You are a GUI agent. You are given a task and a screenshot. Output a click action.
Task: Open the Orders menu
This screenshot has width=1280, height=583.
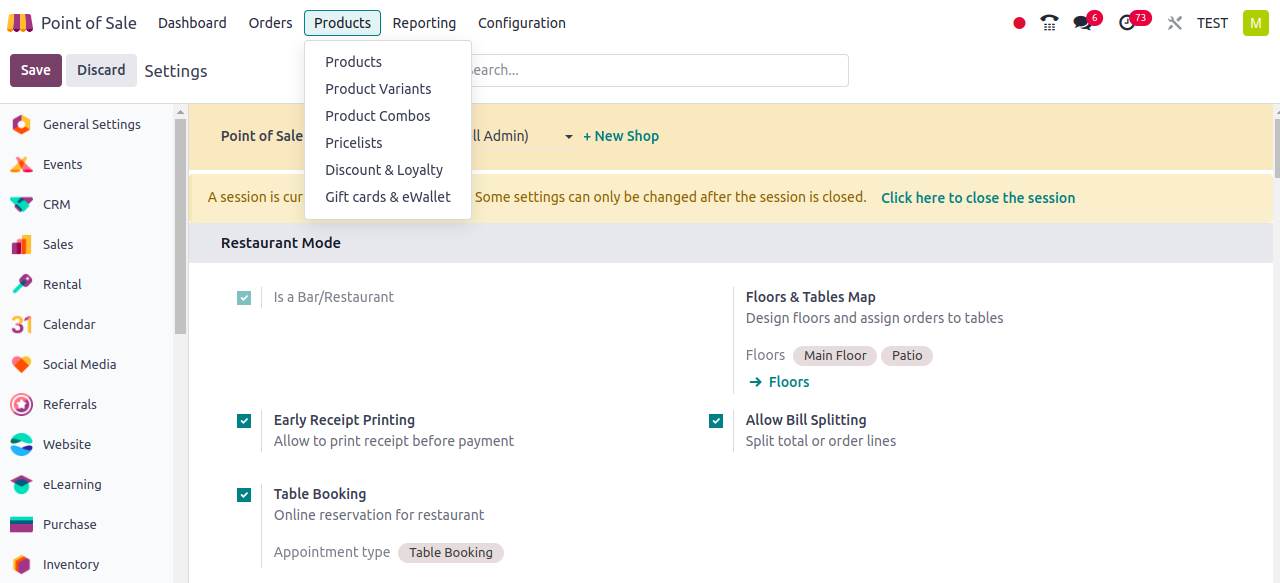click(270, 23)
